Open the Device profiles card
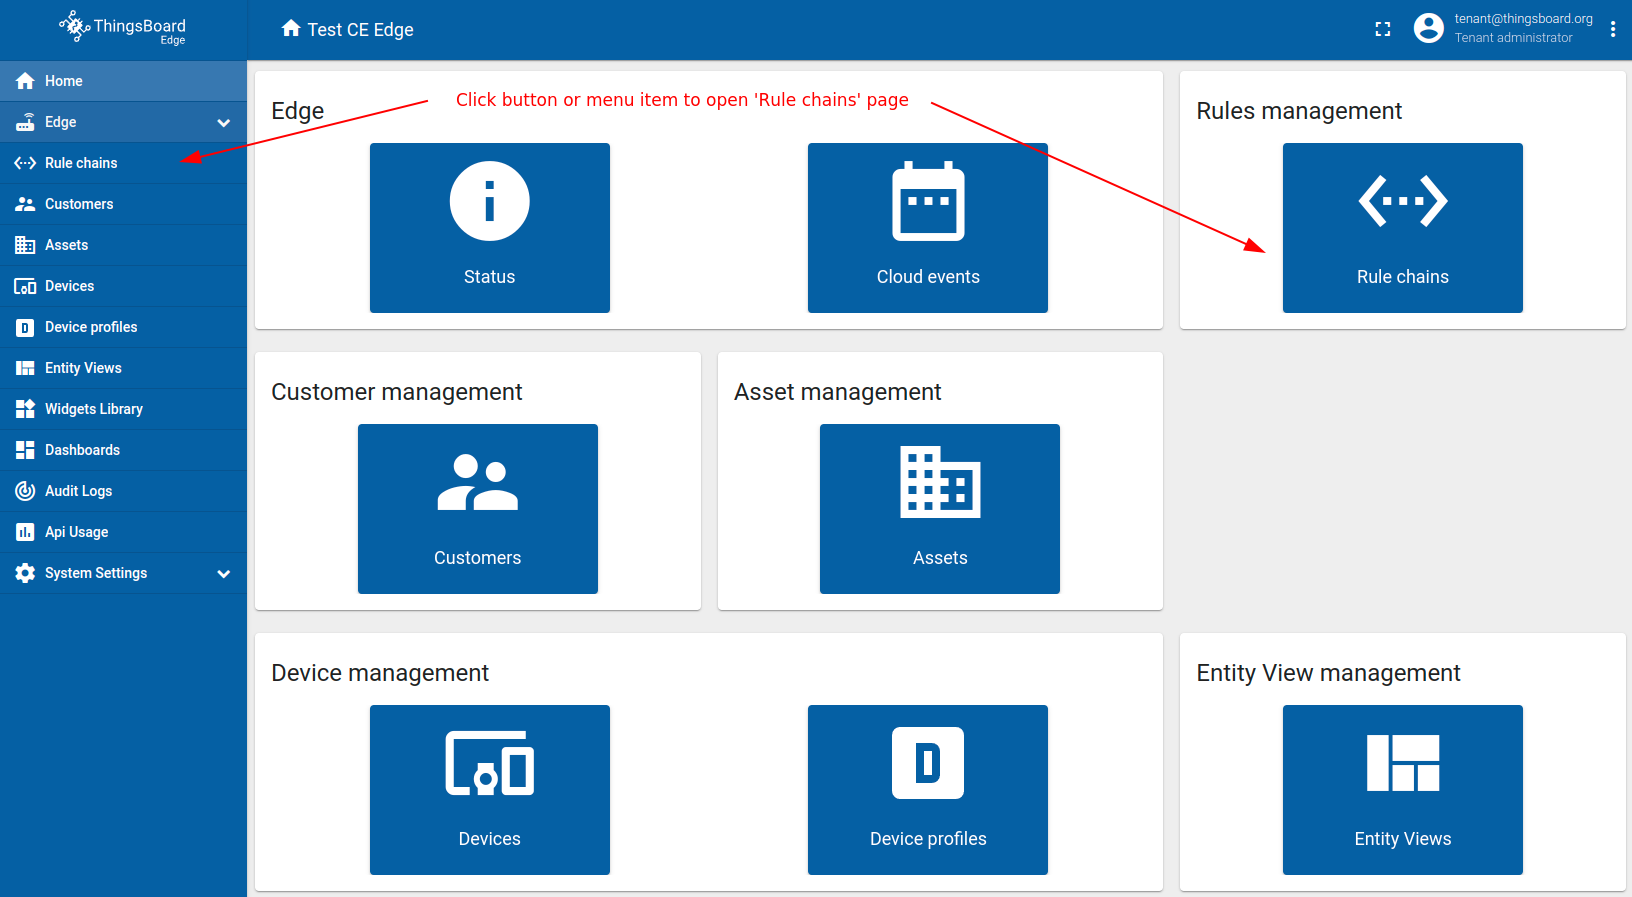Viewport: 1632px width, 897px height. (x=928, y=790)
